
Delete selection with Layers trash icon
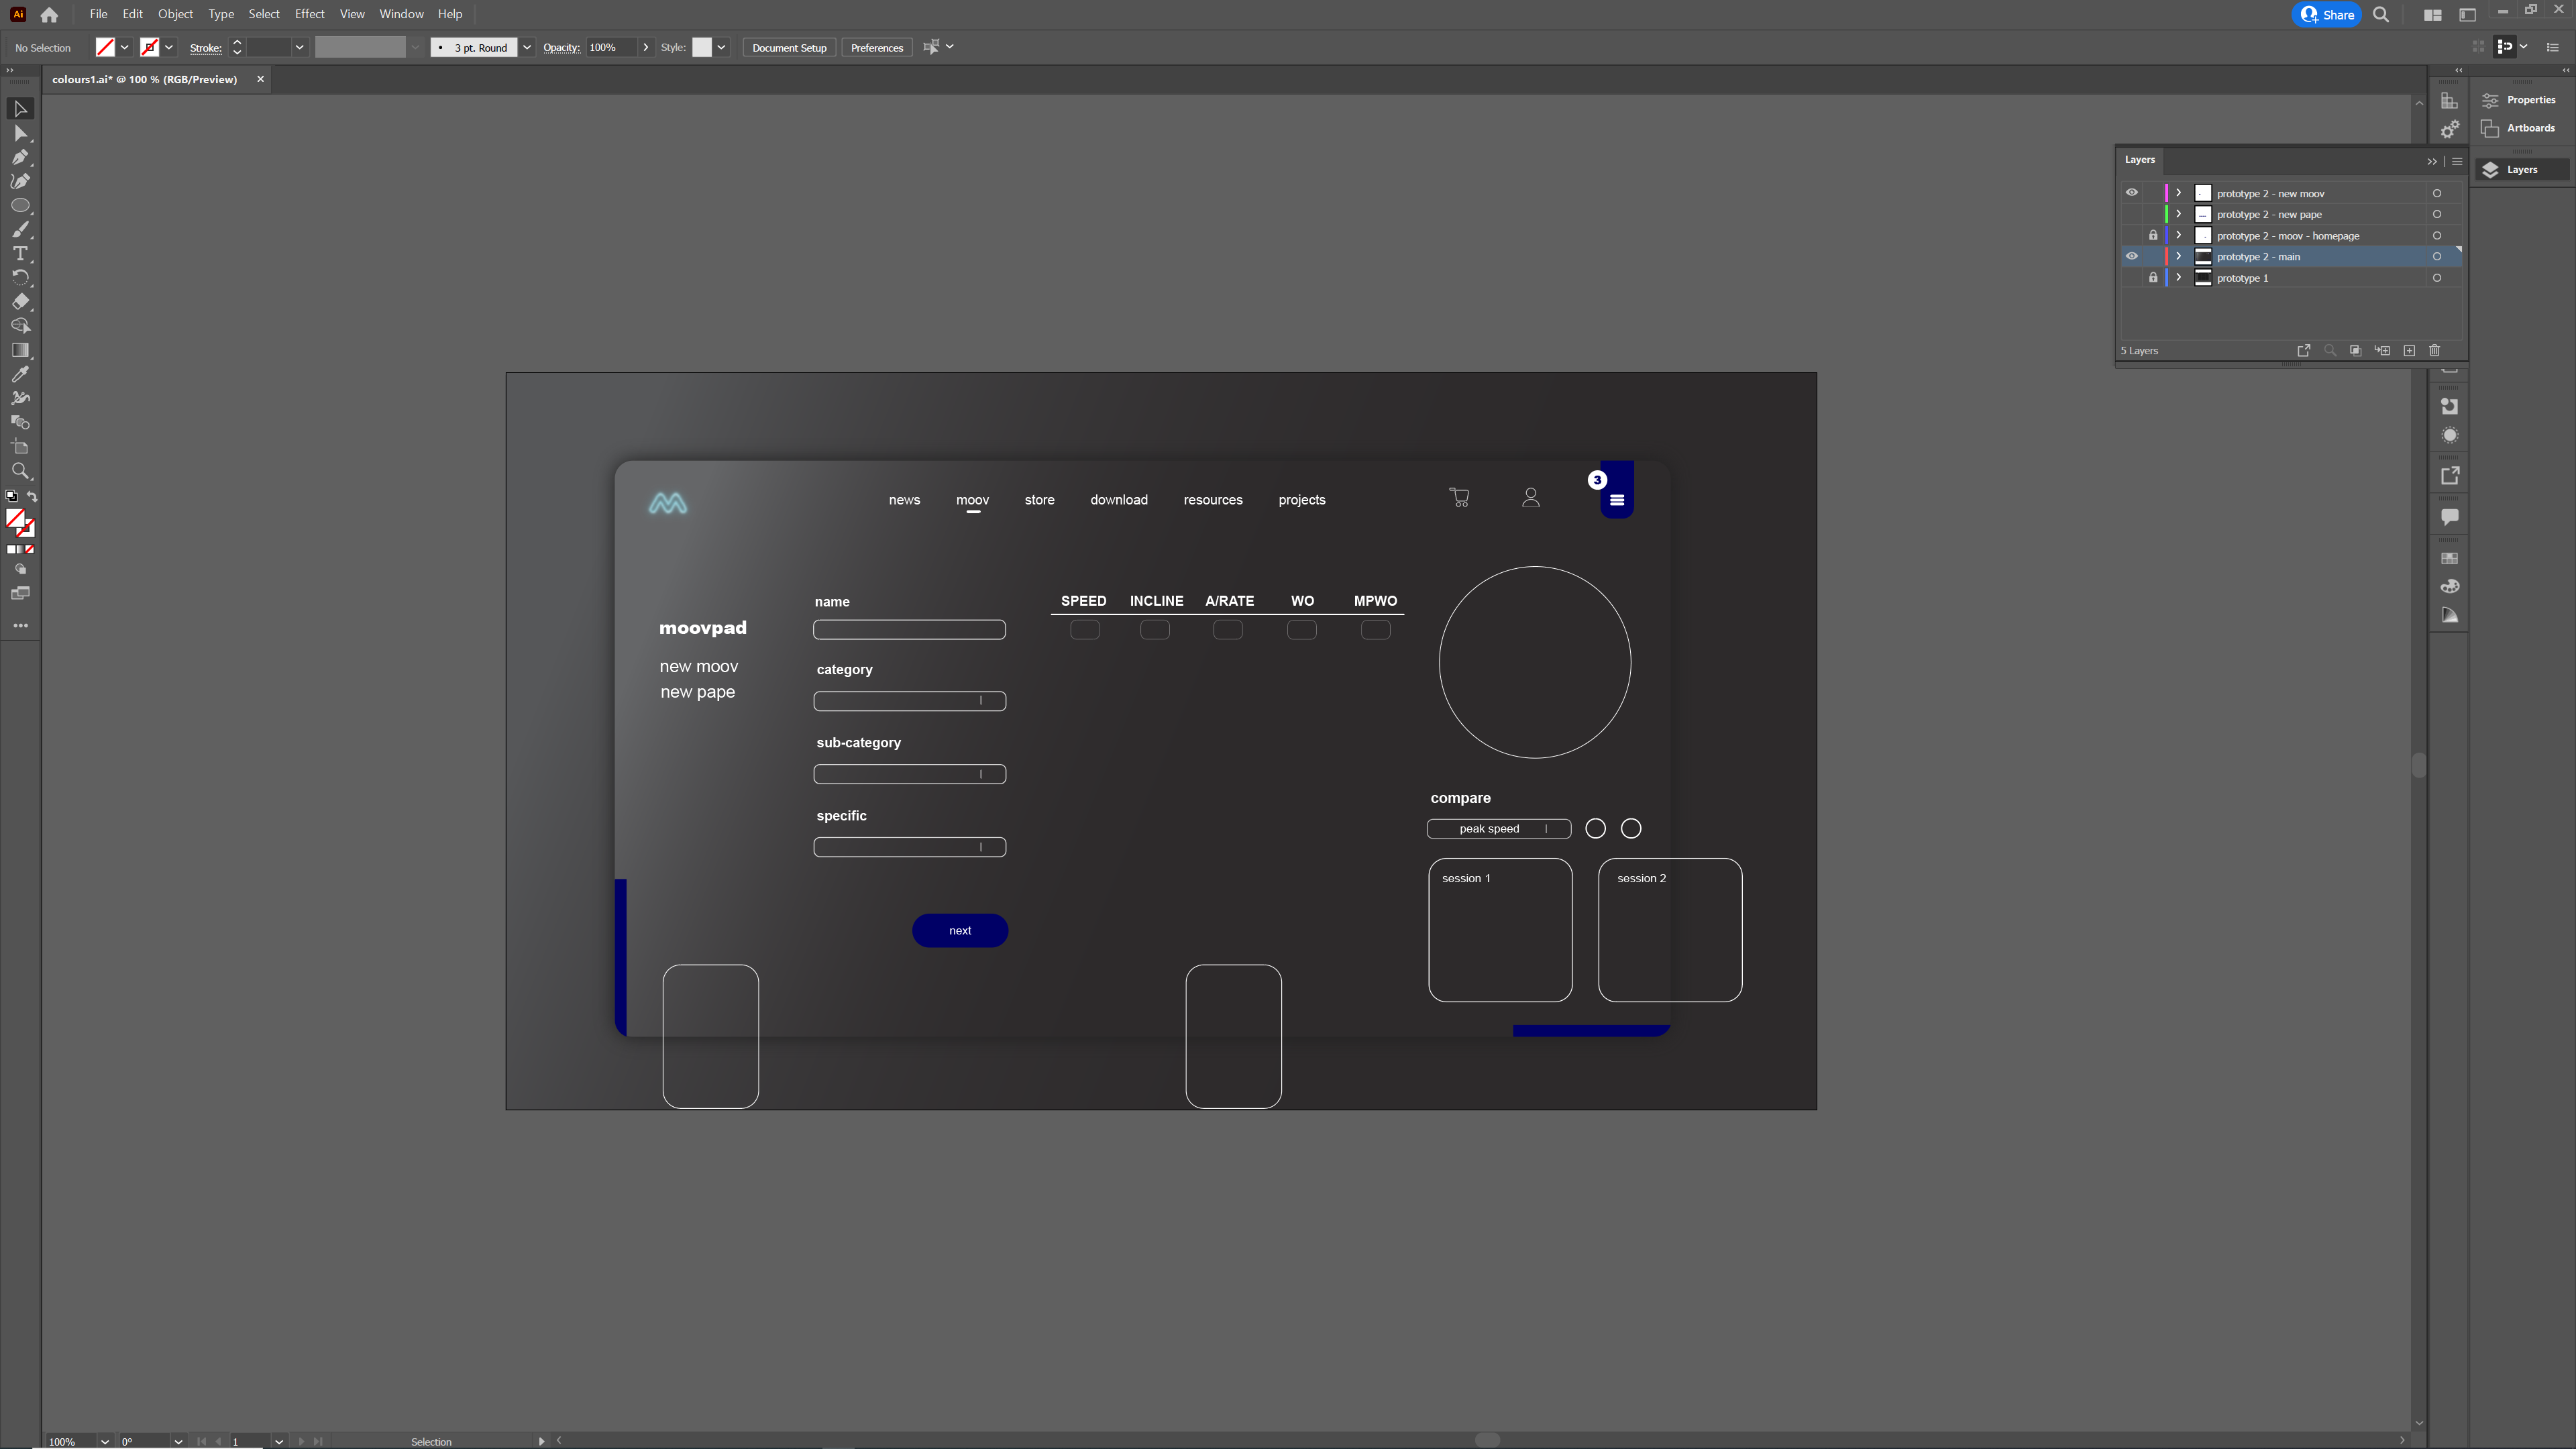(x=2435, y=351)
